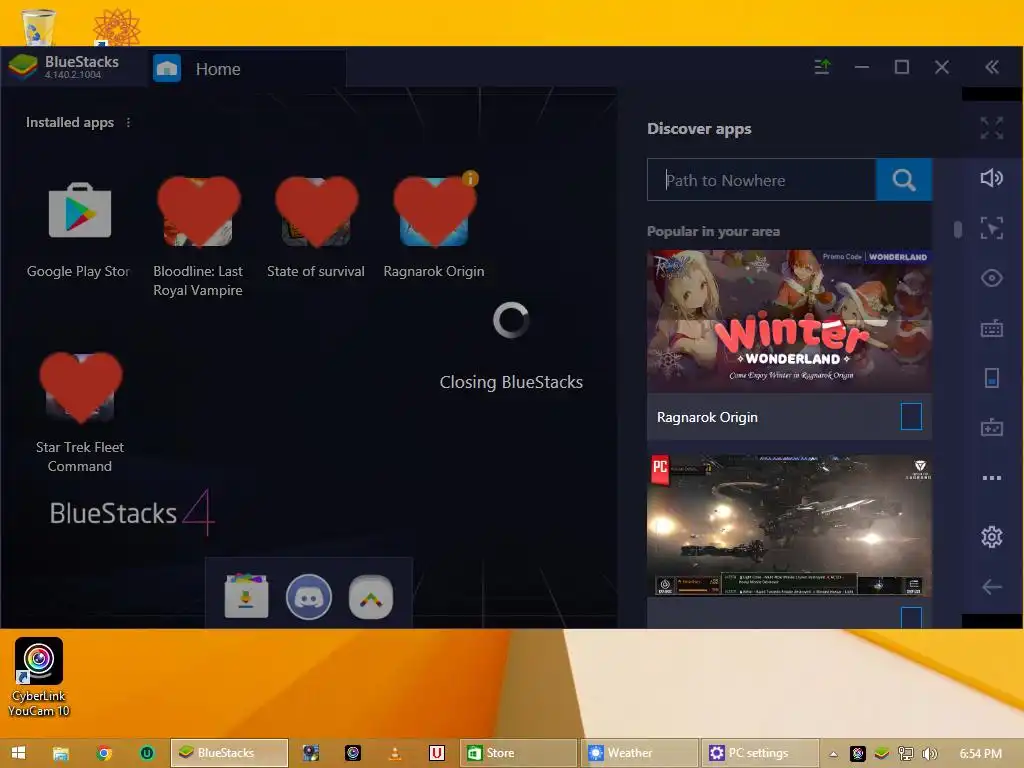Open the App Center dock icon
1024x768 pixels.
coord(246,596)
